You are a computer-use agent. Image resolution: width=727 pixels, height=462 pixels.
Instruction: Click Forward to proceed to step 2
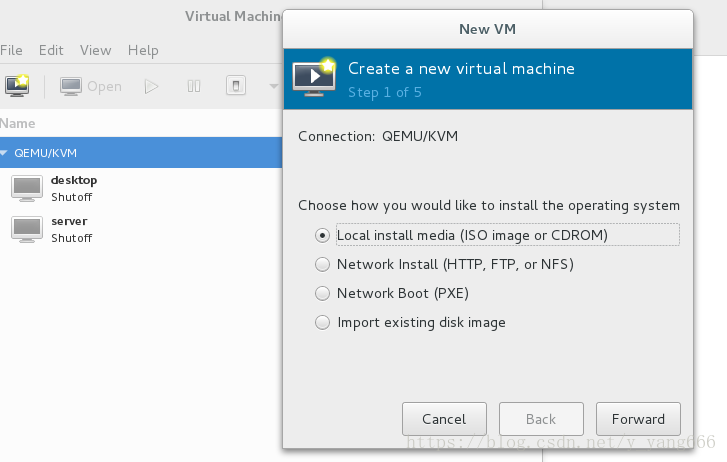tap(638, 419)
